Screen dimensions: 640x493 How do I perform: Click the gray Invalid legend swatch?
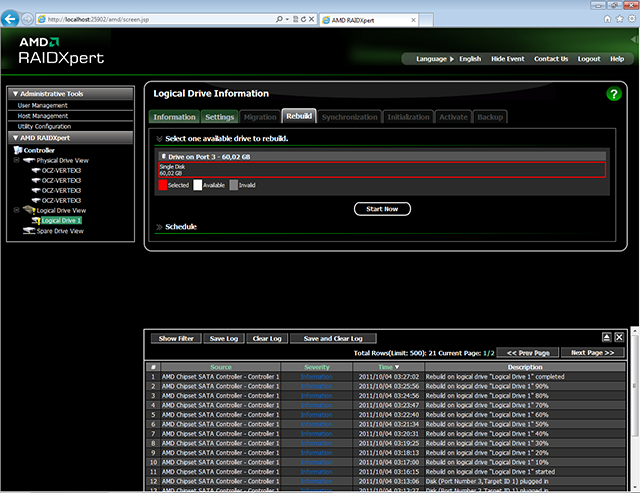[x=233, y=185]
